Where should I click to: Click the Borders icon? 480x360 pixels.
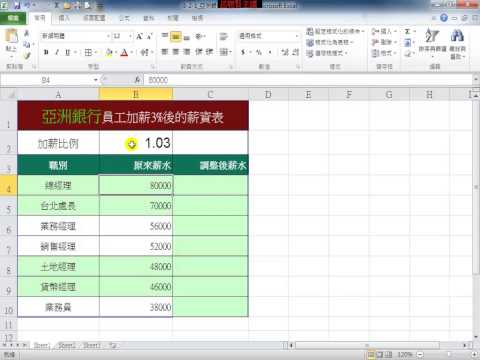88,52
